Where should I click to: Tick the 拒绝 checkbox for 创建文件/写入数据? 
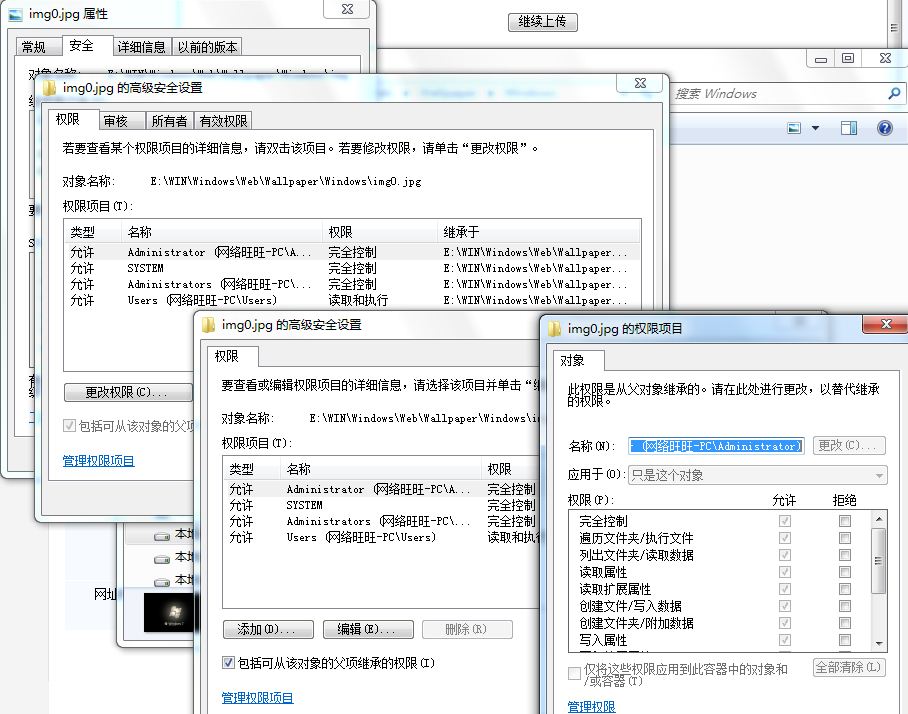[x=845, y=606]
